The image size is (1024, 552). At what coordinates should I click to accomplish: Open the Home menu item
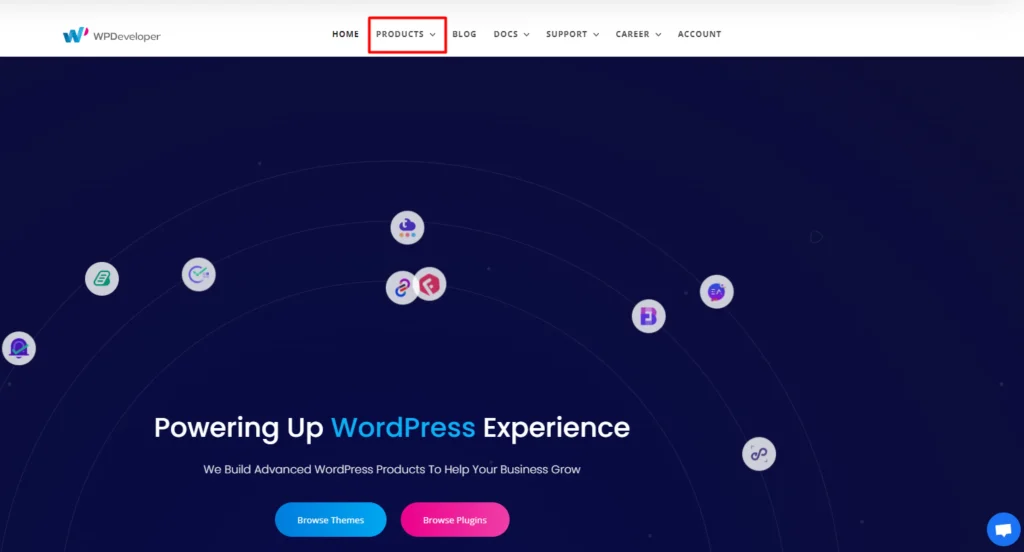click(345, 34)
